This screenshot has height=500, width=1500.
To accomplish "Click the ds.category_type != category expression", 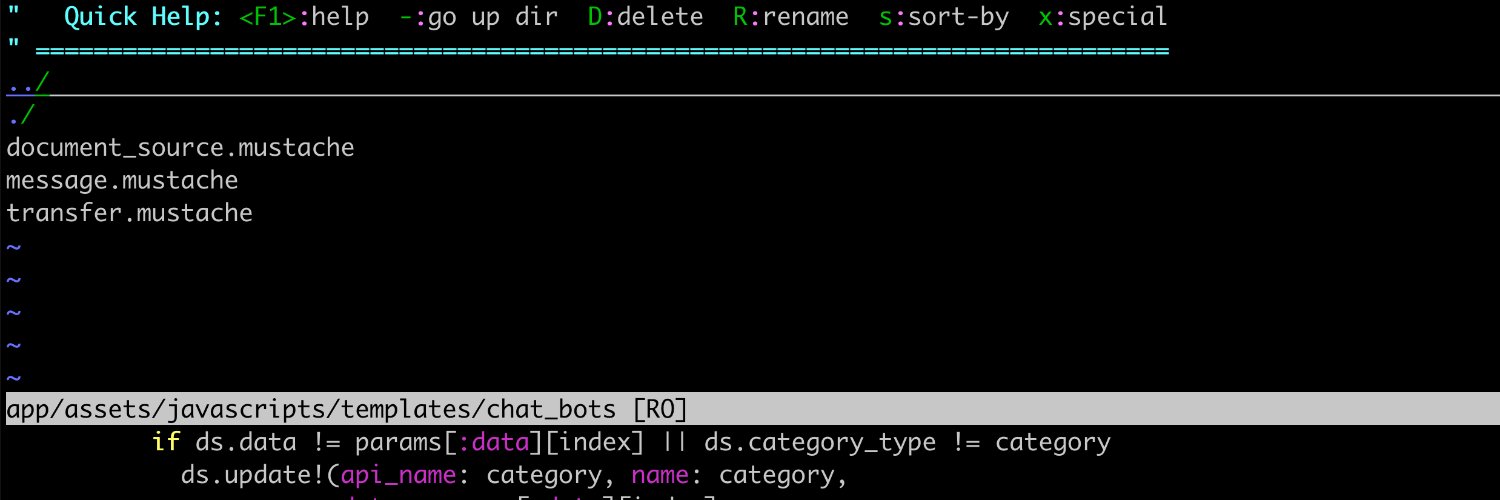I will pyautogui.click(x=908, y=442).
